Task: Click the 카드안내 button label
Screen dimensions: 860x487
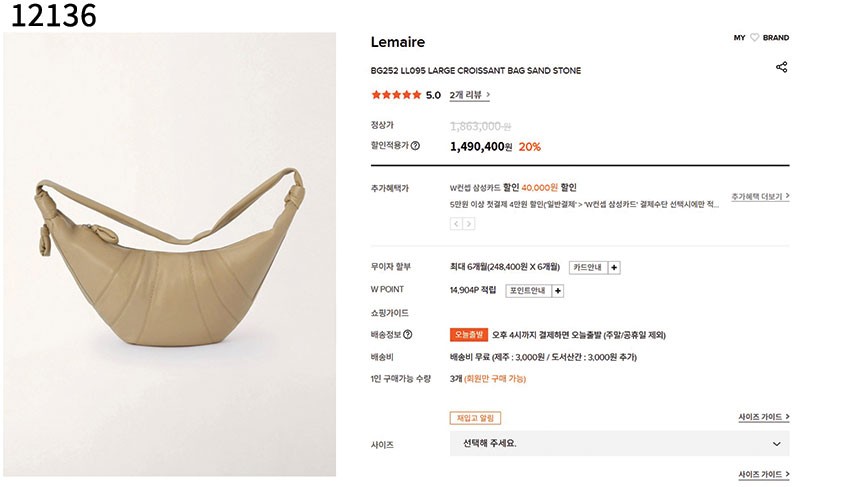Action: [x=588, y=267]
